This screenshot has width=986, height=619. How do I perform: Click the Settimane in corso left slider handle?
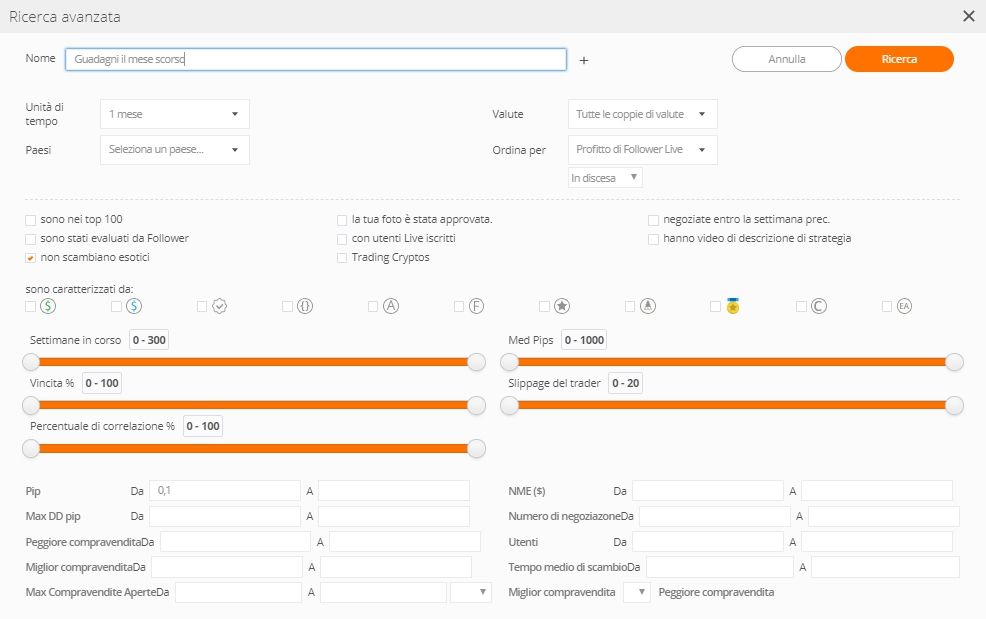tap(31, 362)
